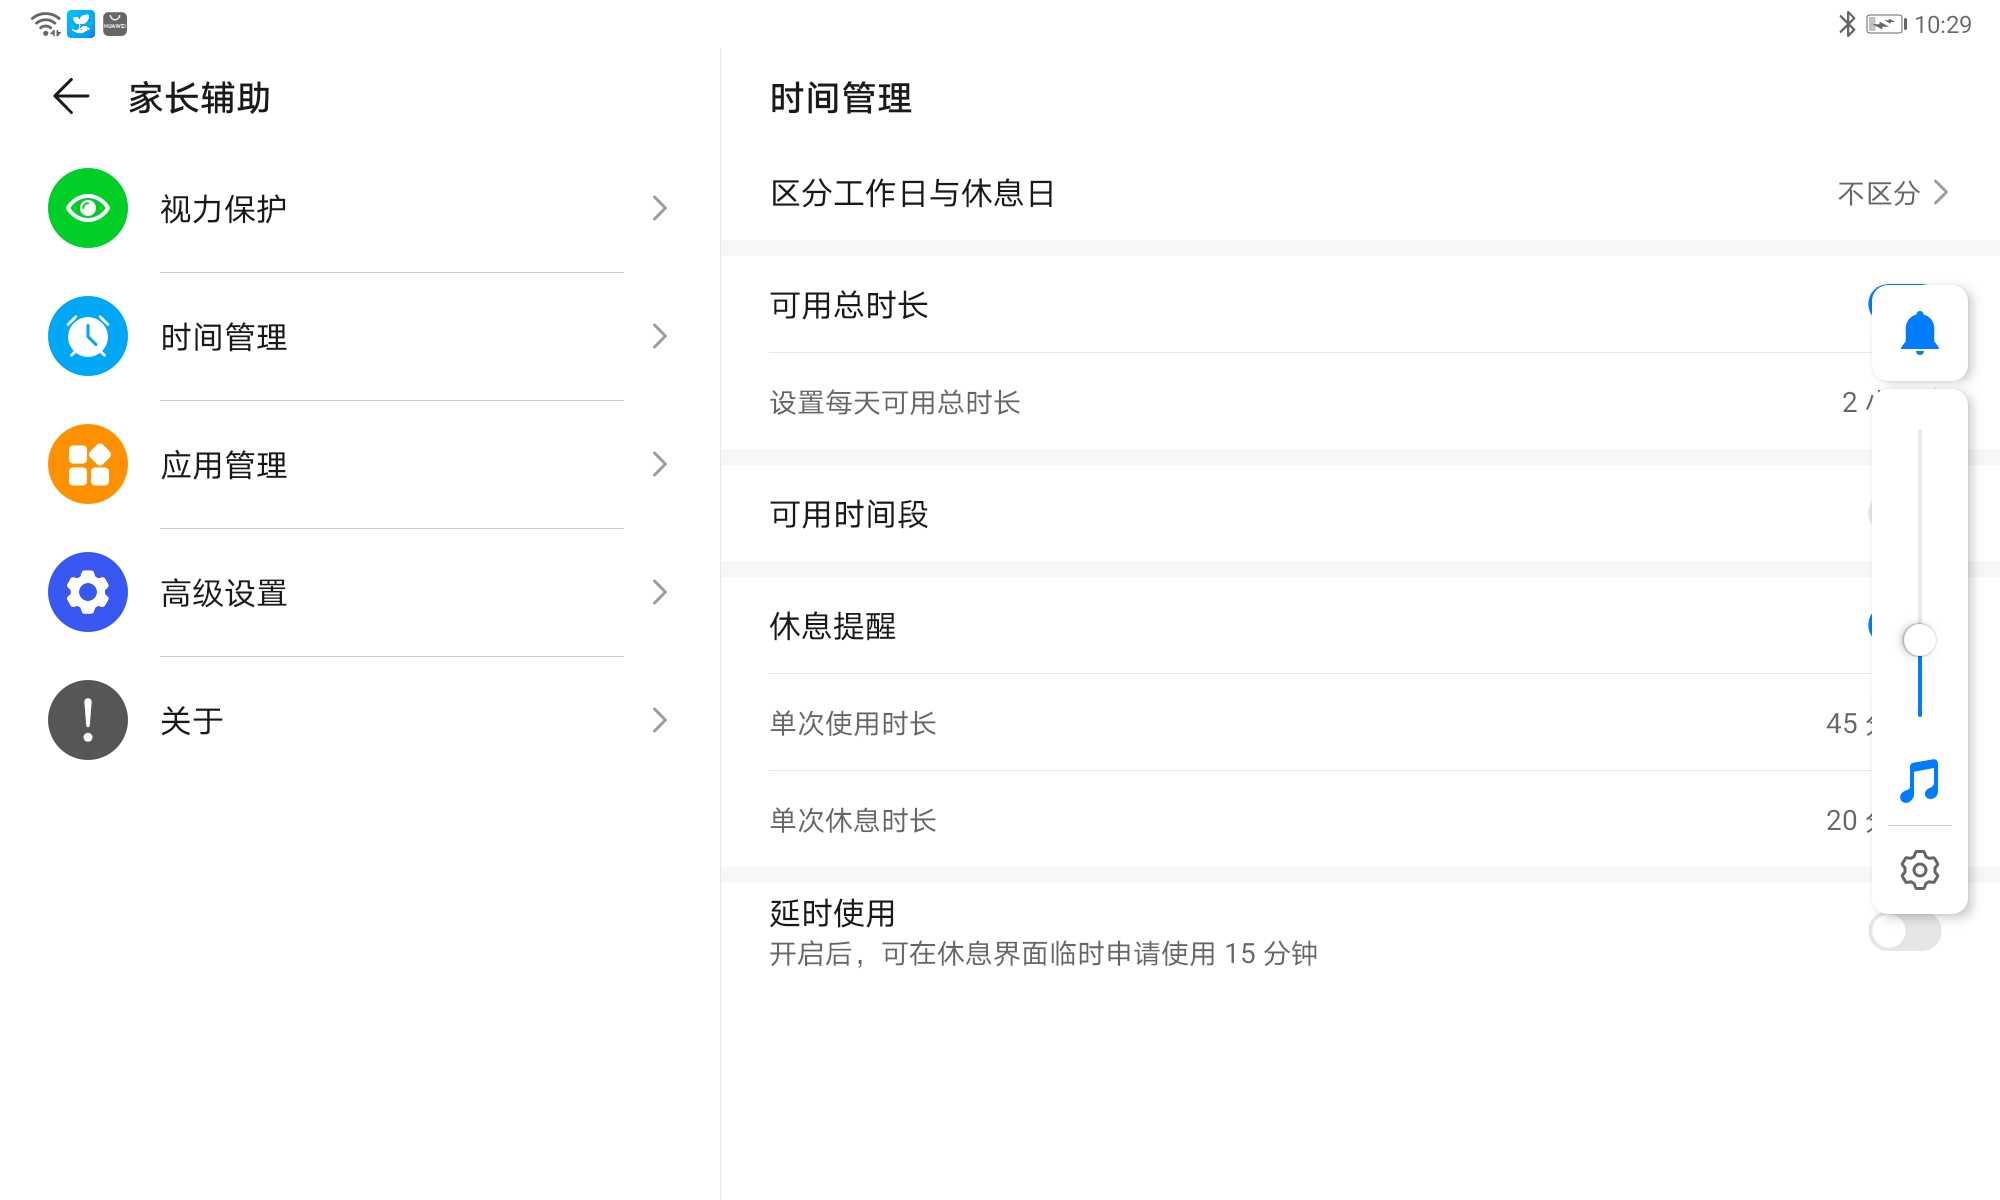This screenshot has width=2000, height=1200.
Task: Expand the 应用管理 chevron
Action: point(659,464)
